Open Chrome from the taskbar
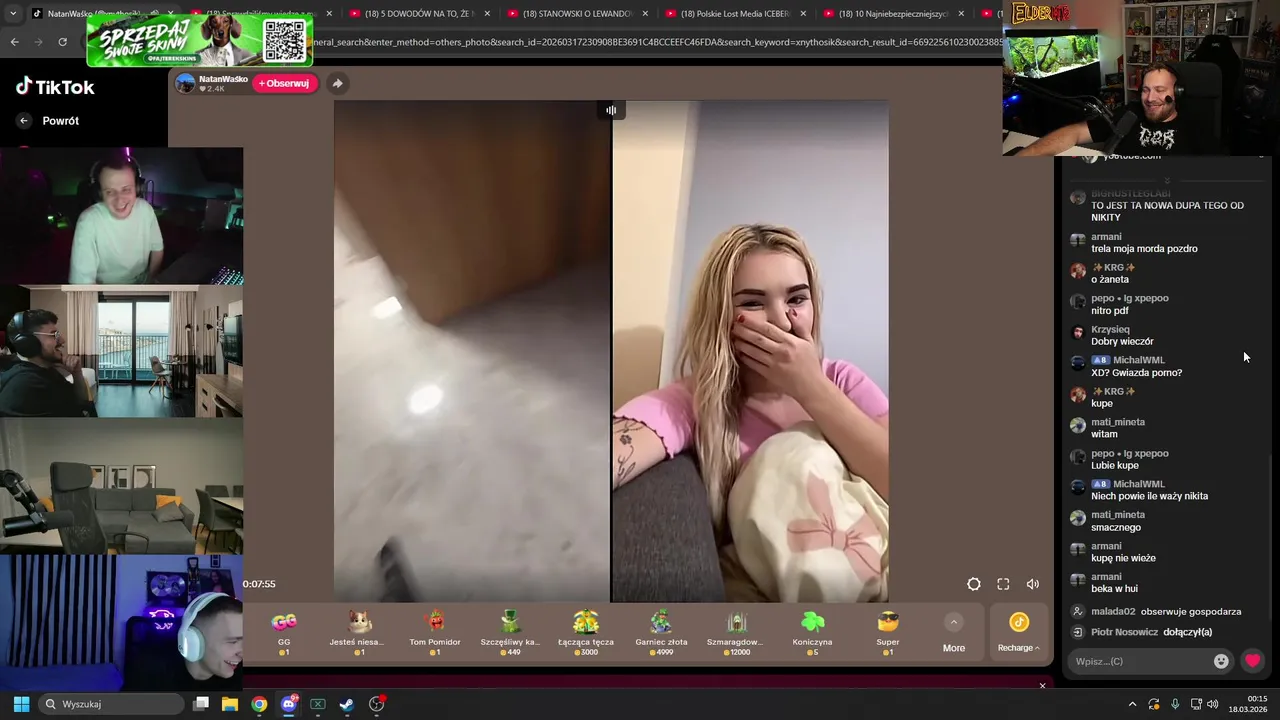Viewport: 1280px width, 720px height. 259,704
